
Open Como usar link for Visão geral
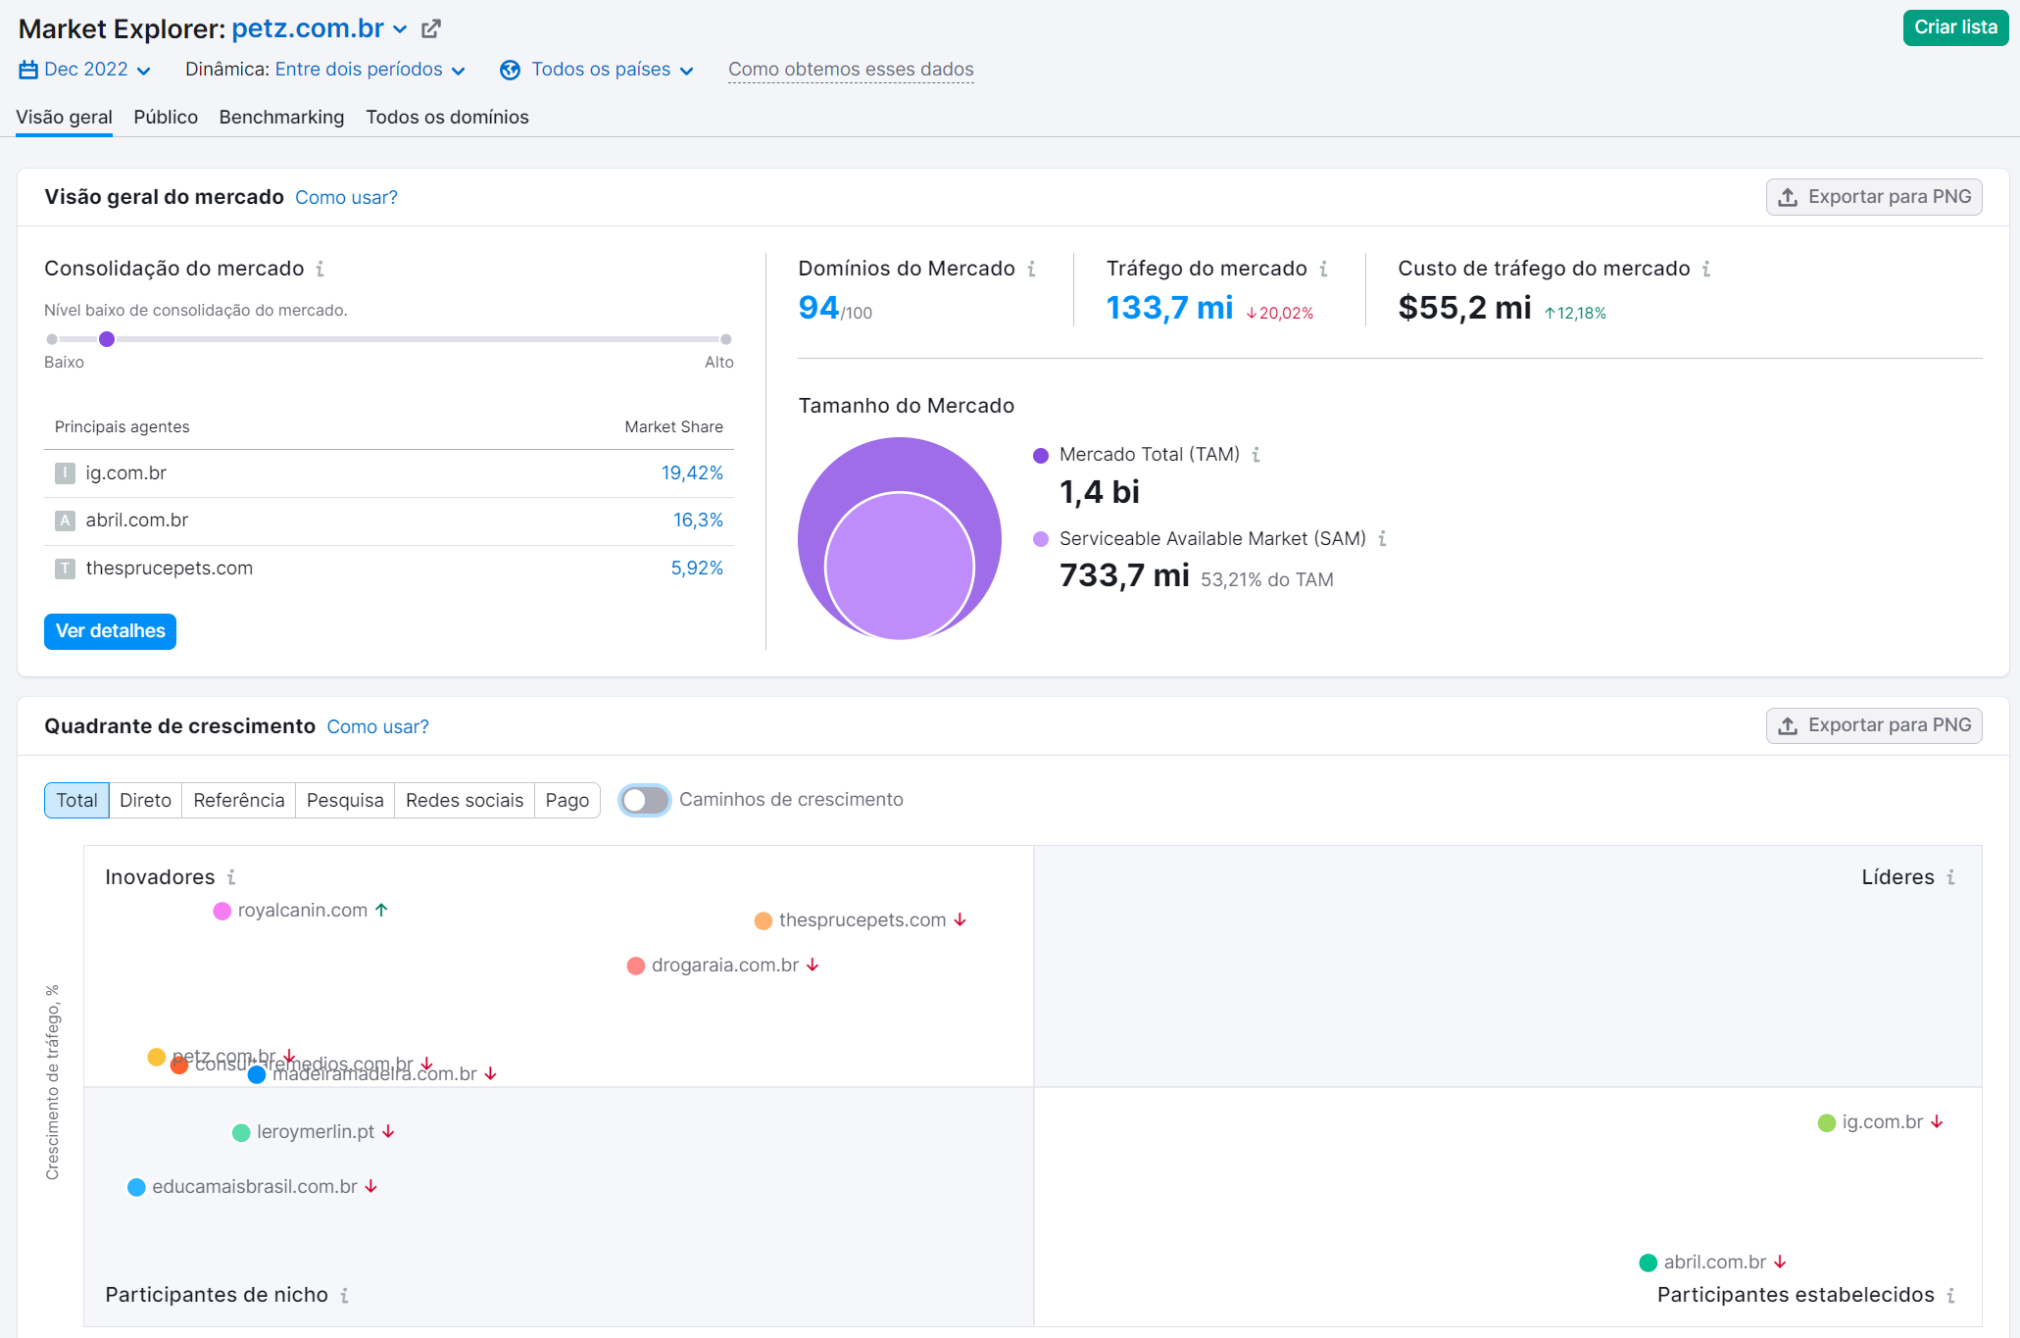(346, 198)
